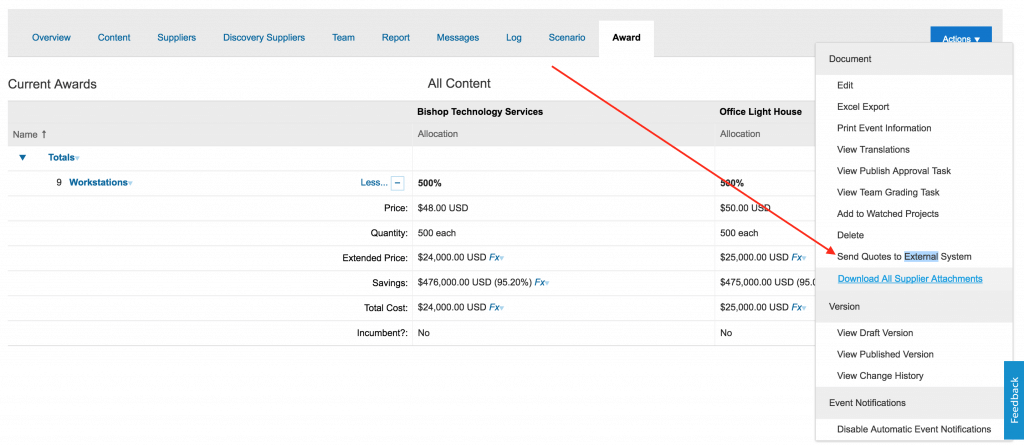Go to the Report tab
Viewport: 1024px width, 446px height.
[x=396, y=37]
